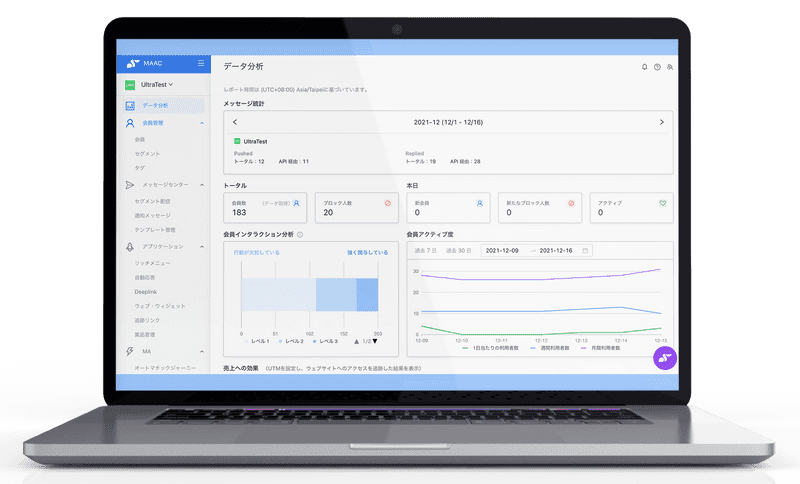The image size is (800, 484).
Task: Click the 会員管理 person icon
Action: pos(130,123)
